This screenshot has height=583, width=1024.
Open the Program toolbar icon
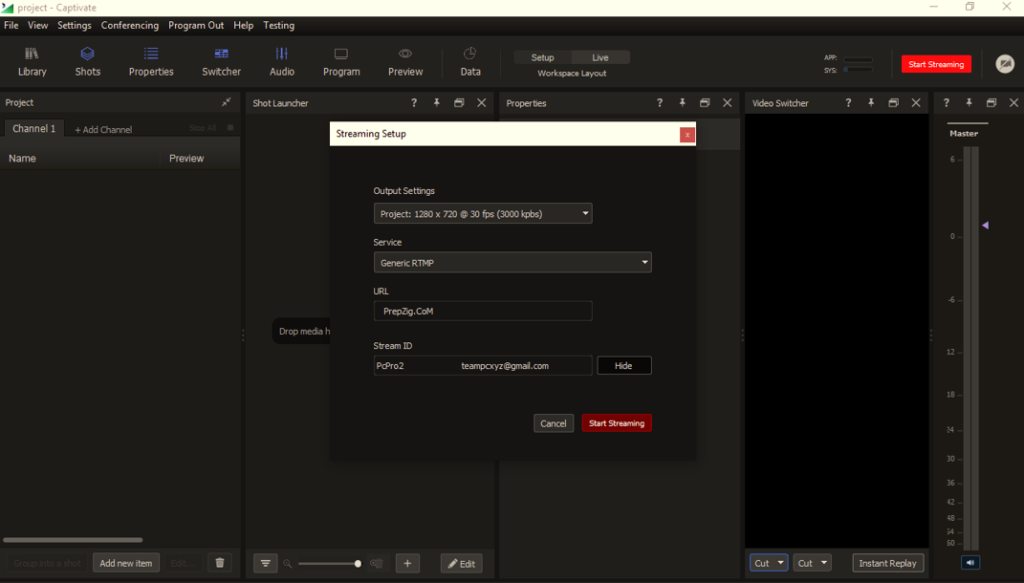tap(342, 62)
